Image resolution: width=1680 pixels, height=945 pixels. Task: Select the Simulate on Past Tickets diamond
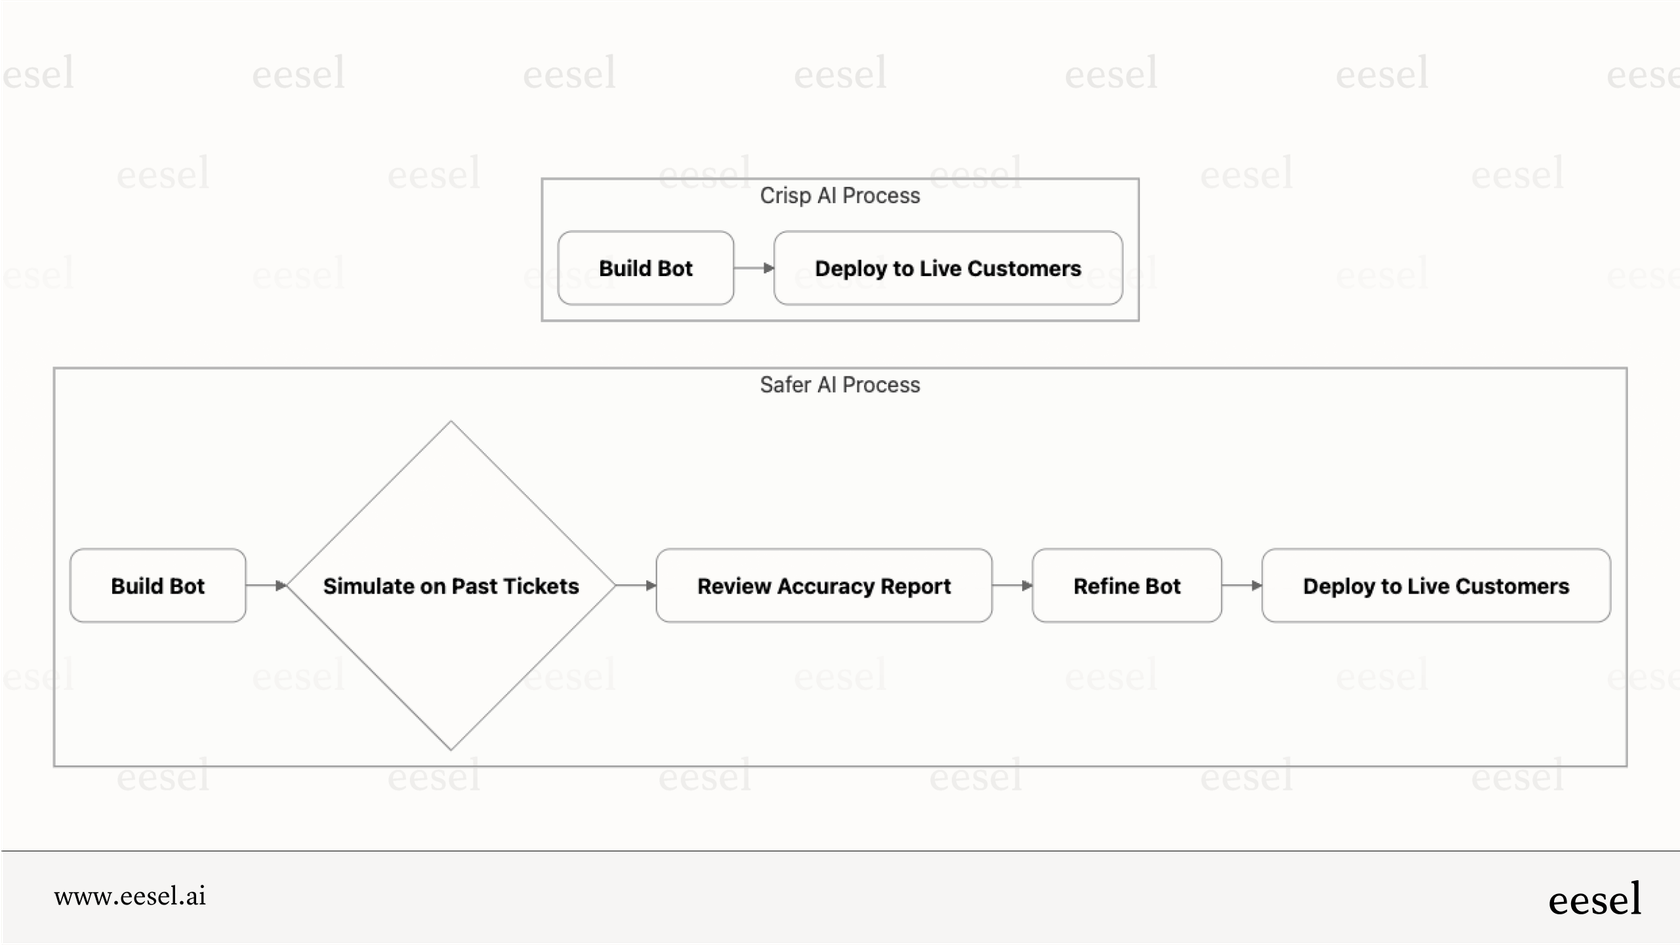(x=450, y=586)
